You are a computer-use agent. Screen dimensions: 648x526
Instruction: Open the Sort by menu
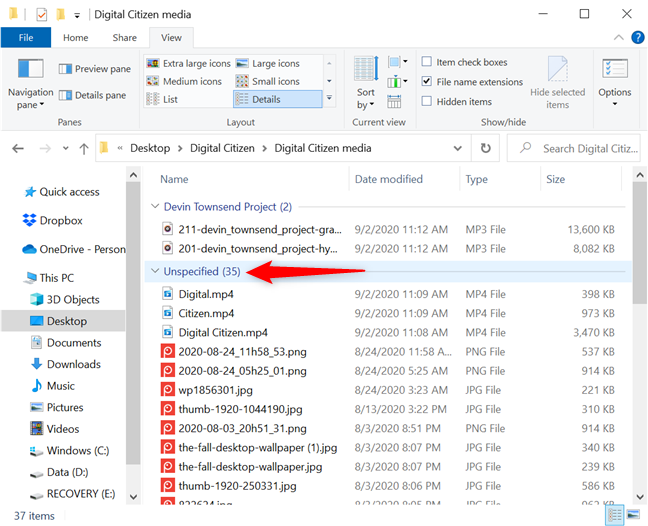365,83
